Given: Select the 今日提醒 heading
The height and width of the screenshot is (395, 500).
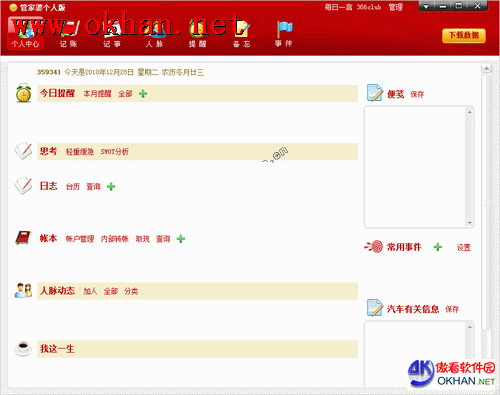Looking at the screenshot, I should click(x=57, y=93).
